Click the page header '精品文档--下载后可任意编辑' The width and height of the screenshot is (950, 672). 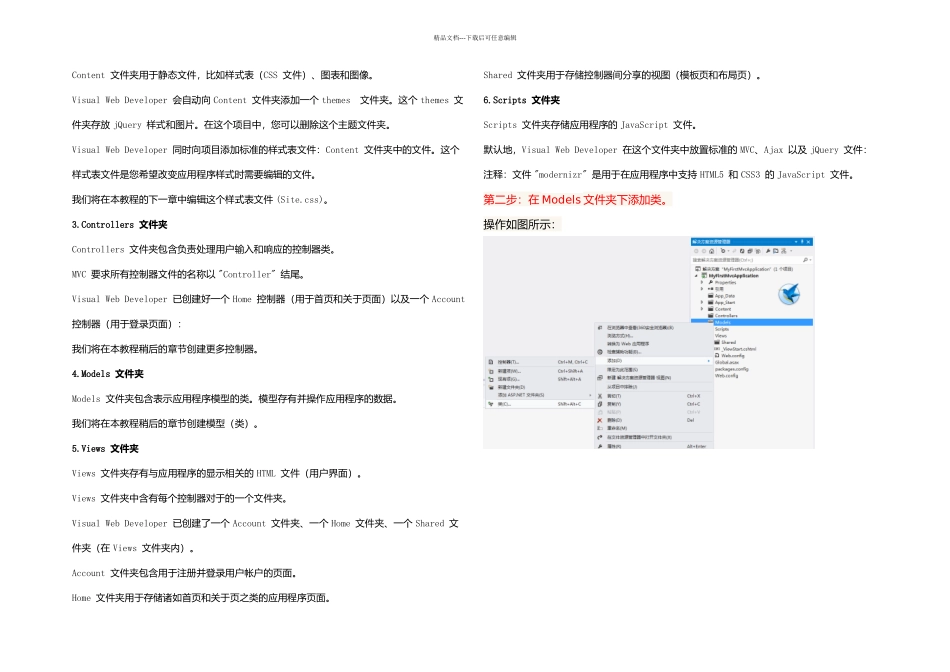(x=475, y=38)
